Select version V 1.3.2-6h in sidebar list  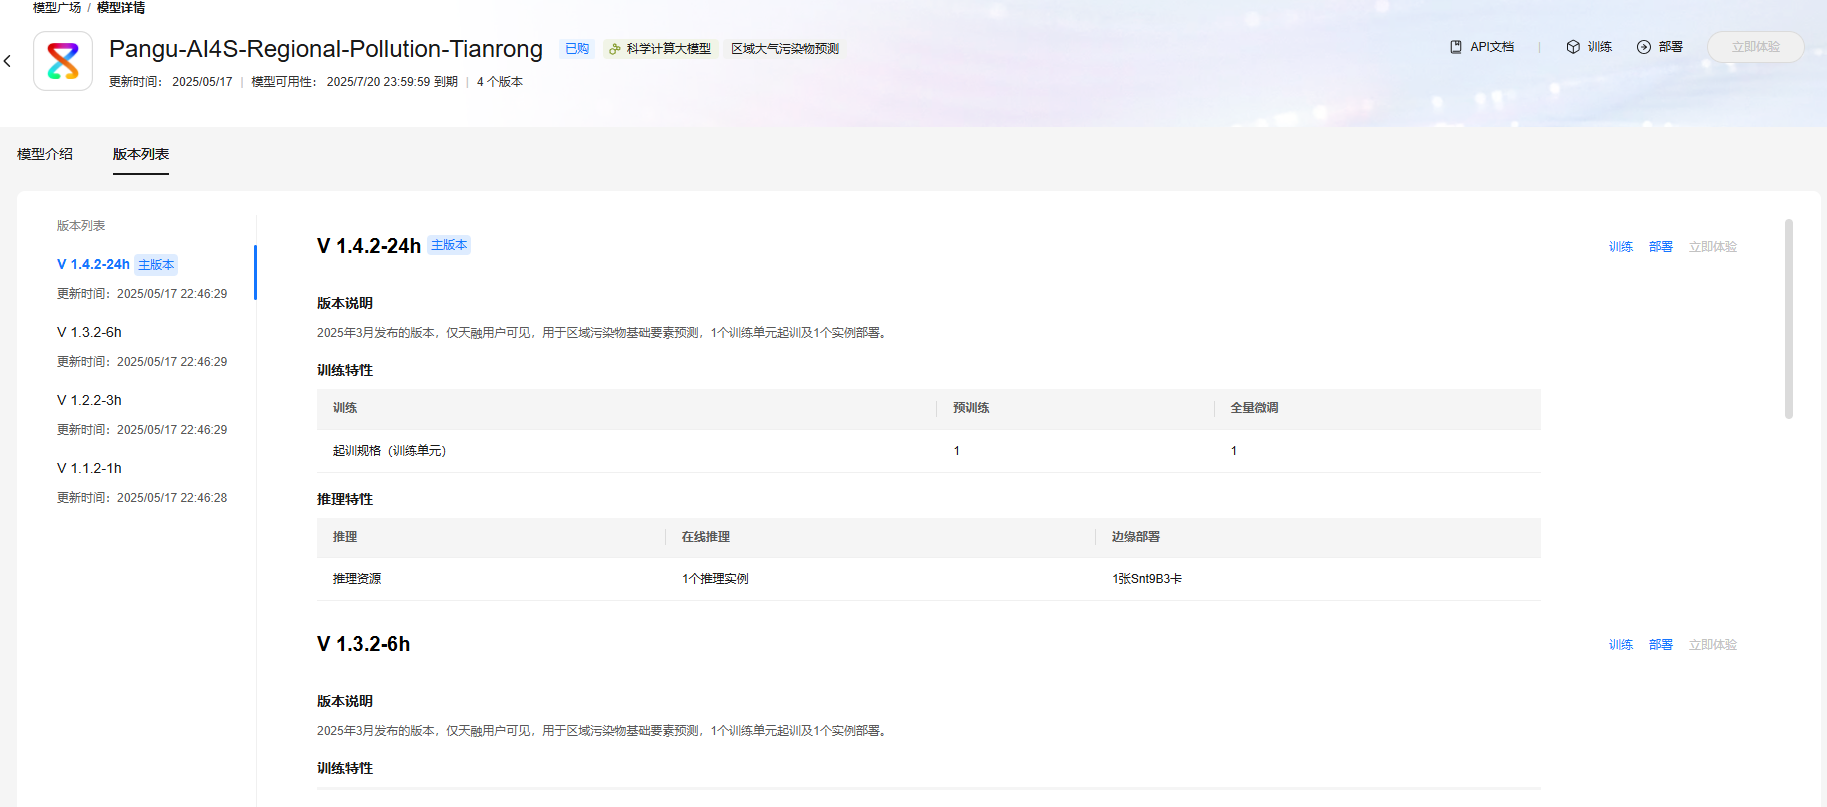[89, 332]
